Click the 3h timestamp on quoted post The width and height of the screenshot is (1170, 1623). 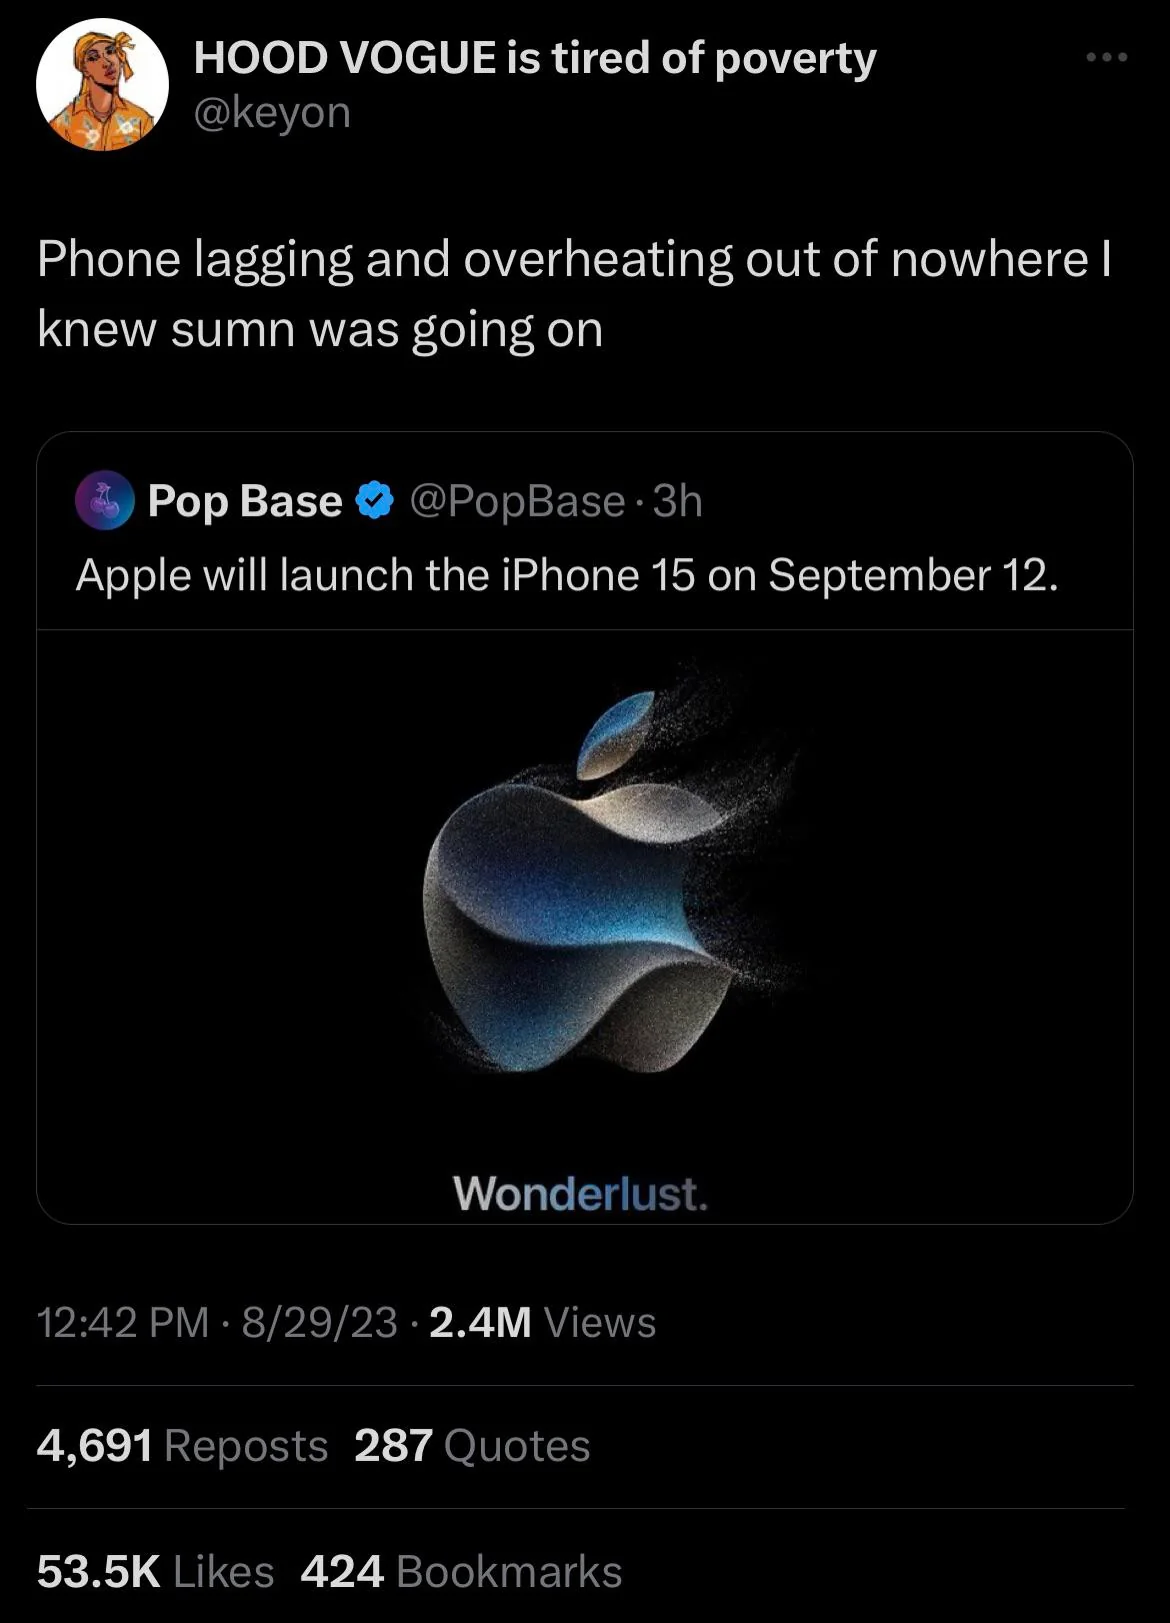point(678,500)
